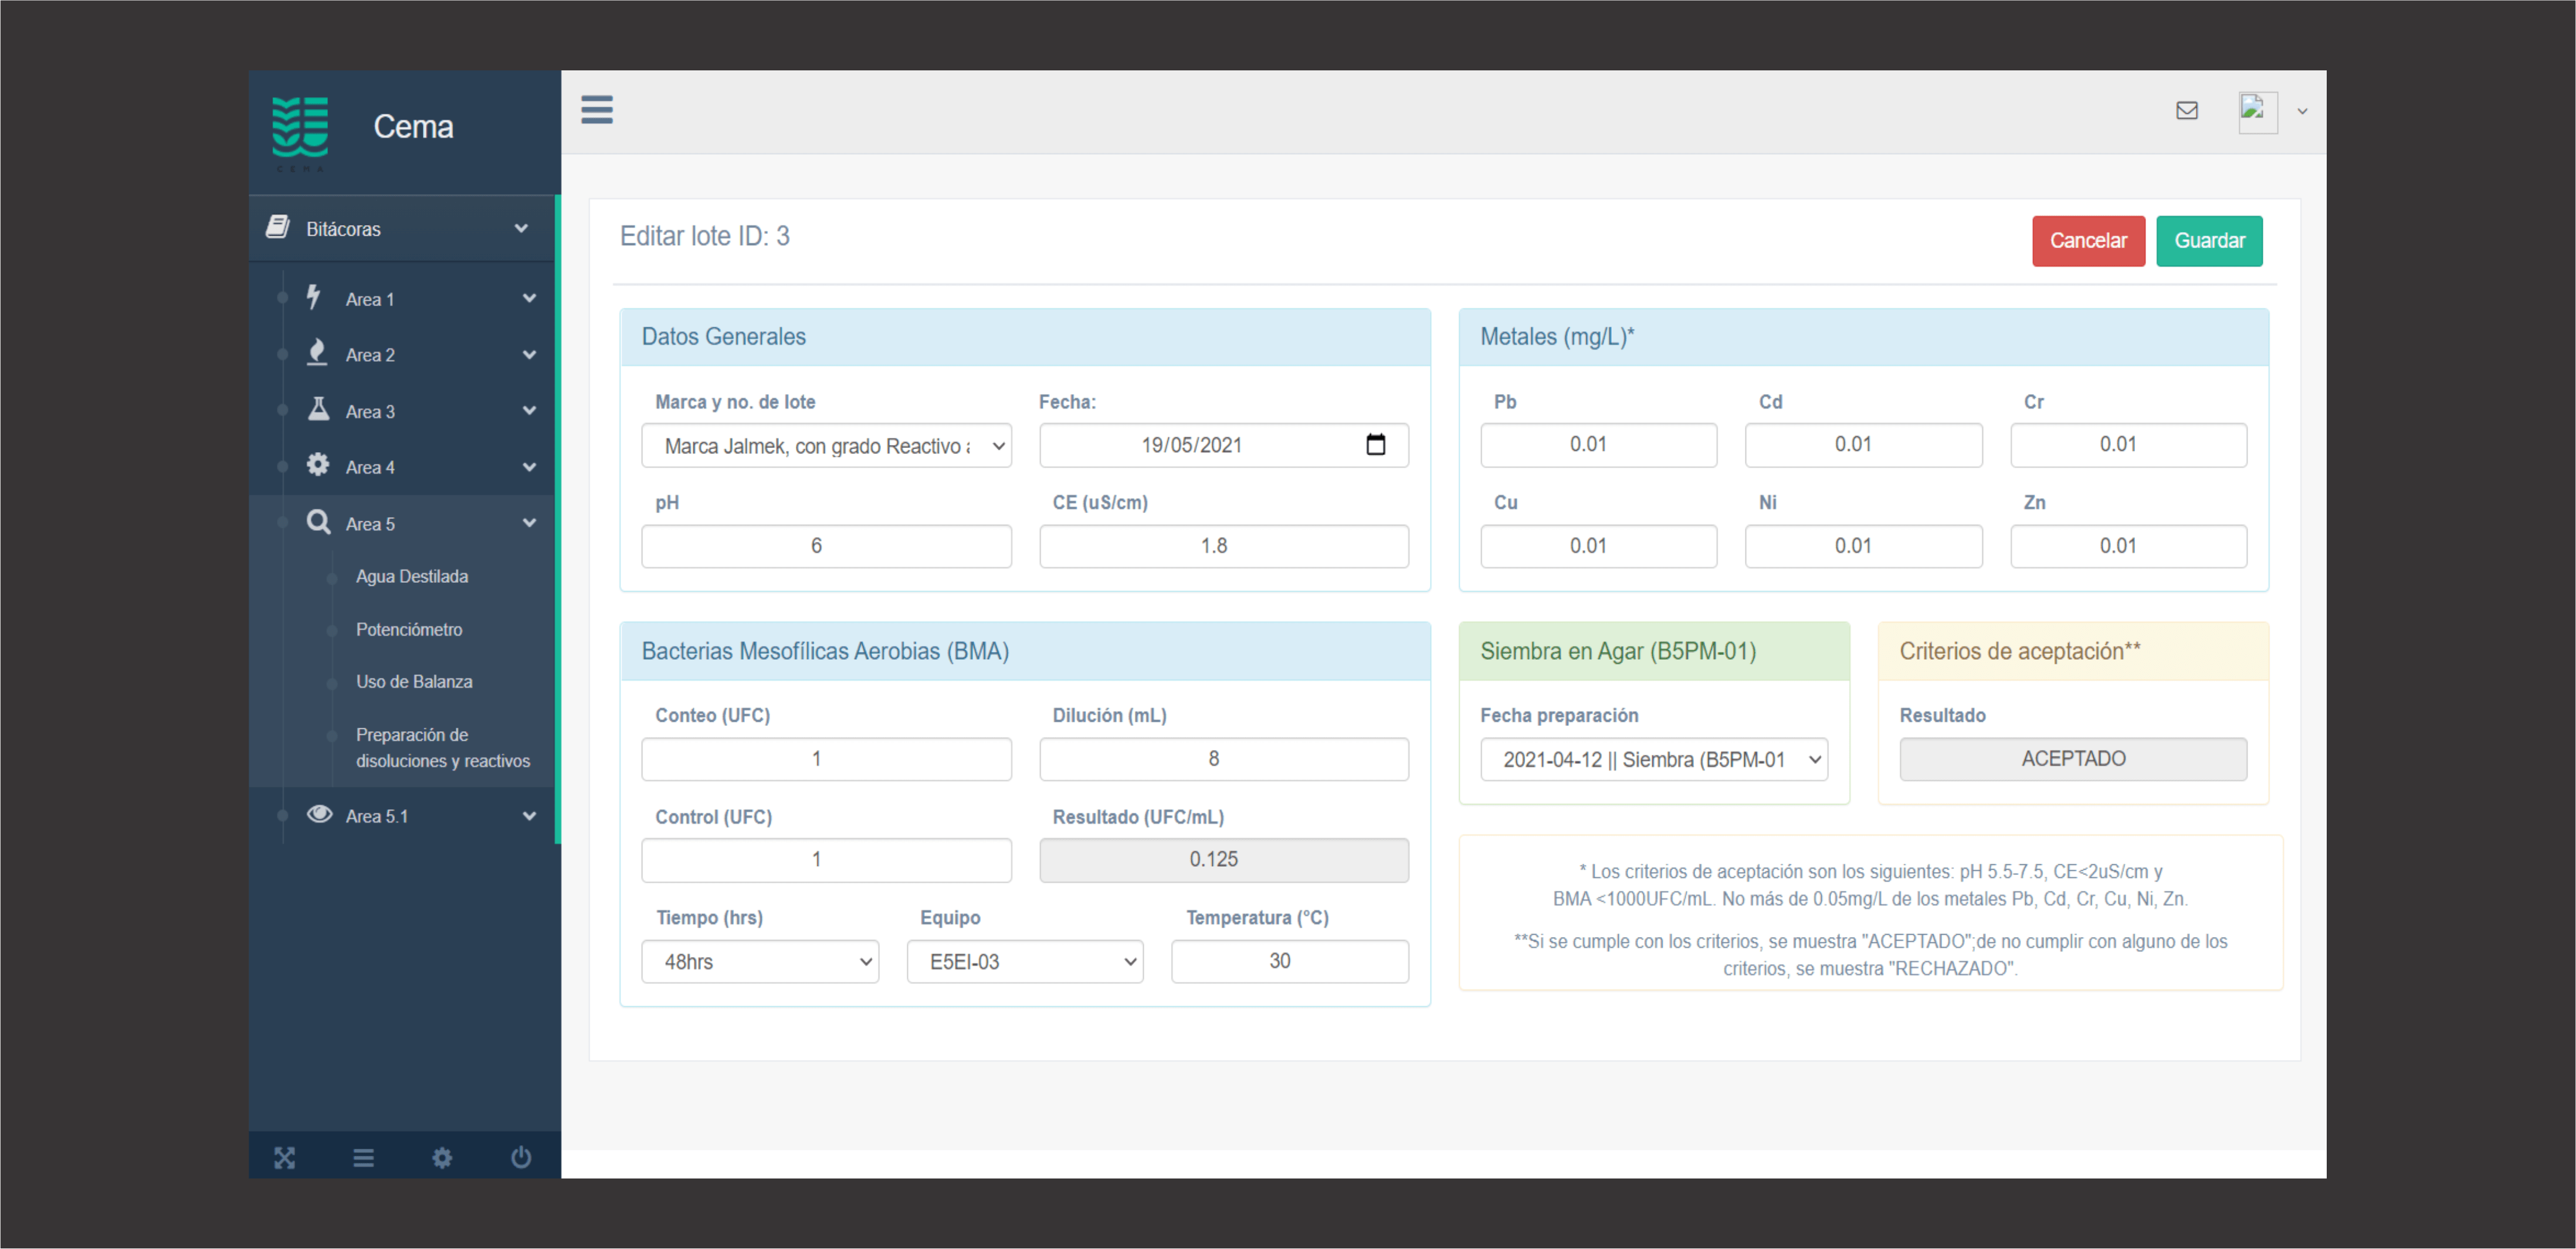Open the Fecha preparación dropdown
This screenshot has width=2576, height=1249.
(1654, 759)
